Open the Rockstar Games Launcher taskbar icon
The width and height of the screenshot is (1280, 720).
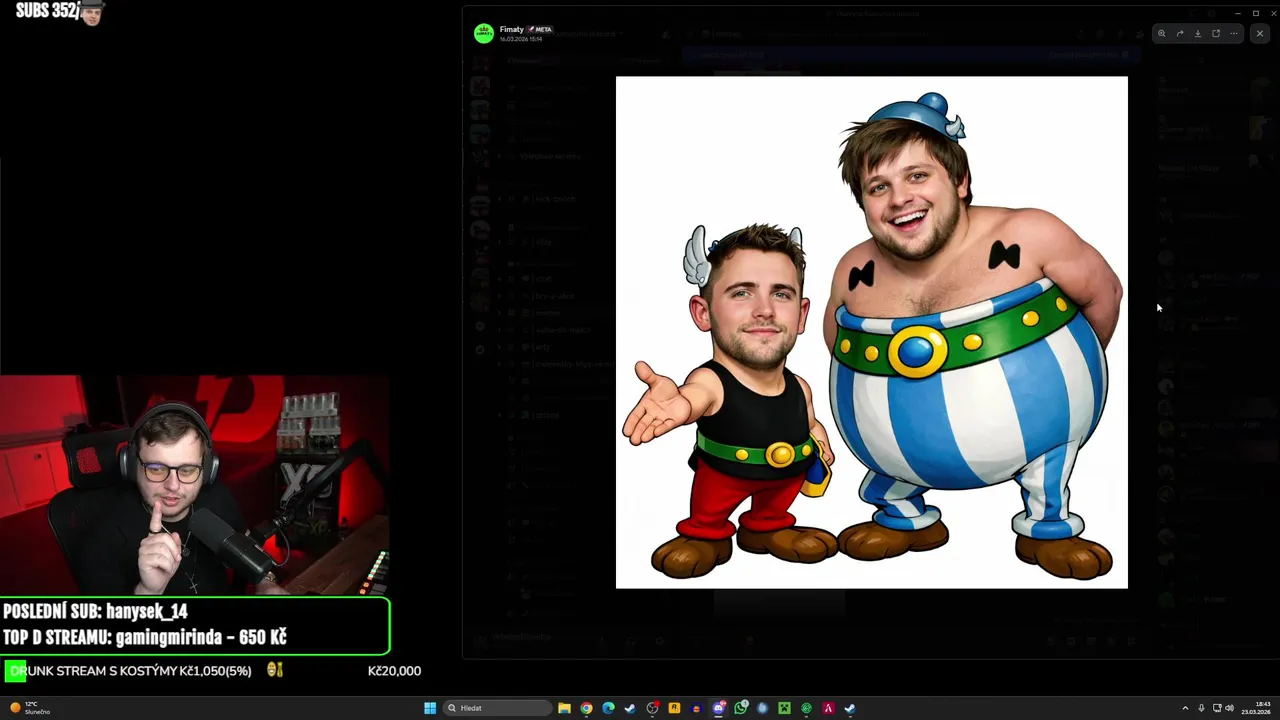[674, 708]
